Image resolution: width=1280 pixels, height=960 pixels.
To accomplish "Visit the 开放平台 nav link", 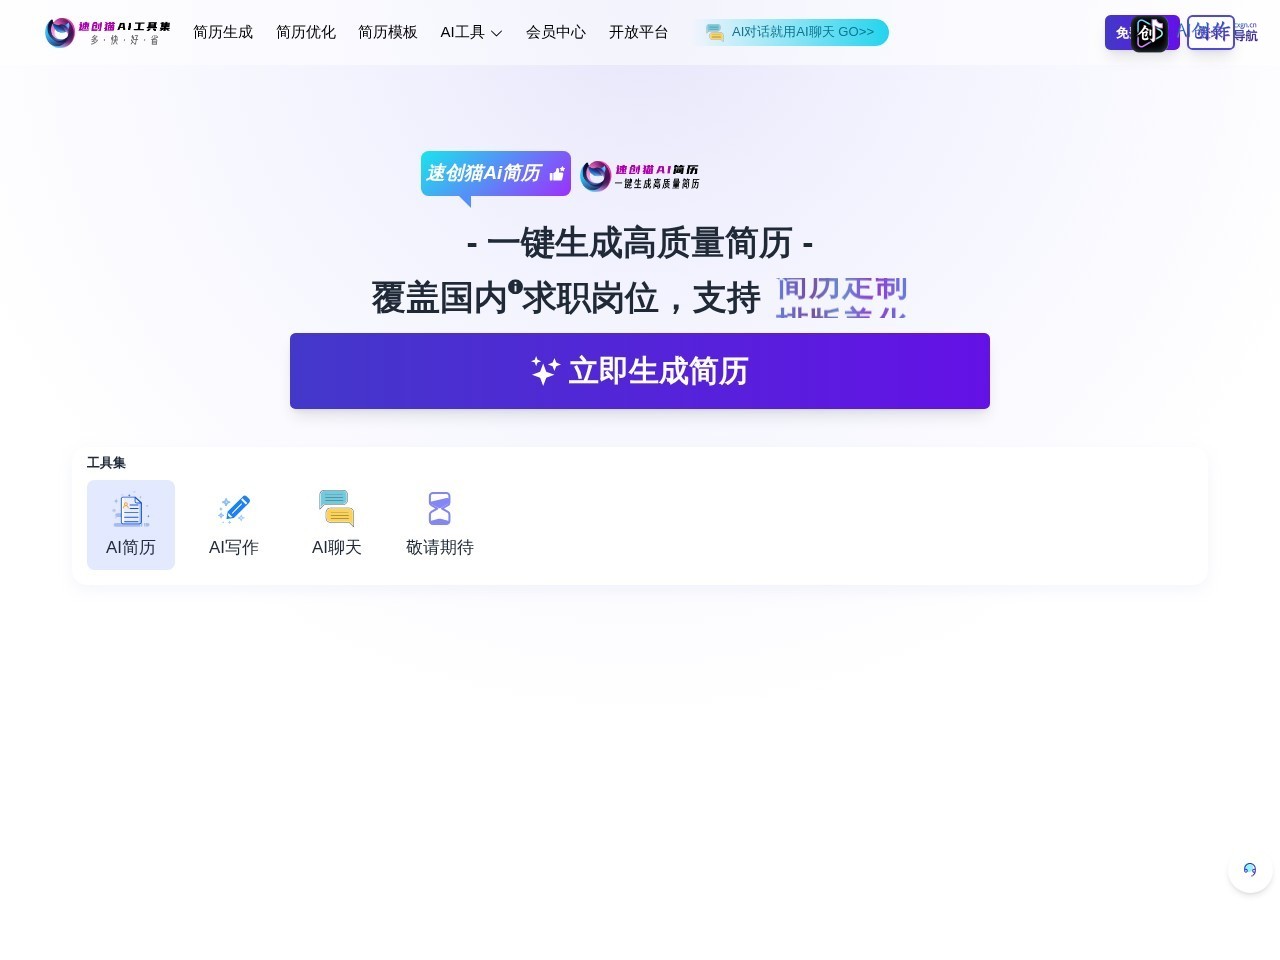I will (638, 32).
